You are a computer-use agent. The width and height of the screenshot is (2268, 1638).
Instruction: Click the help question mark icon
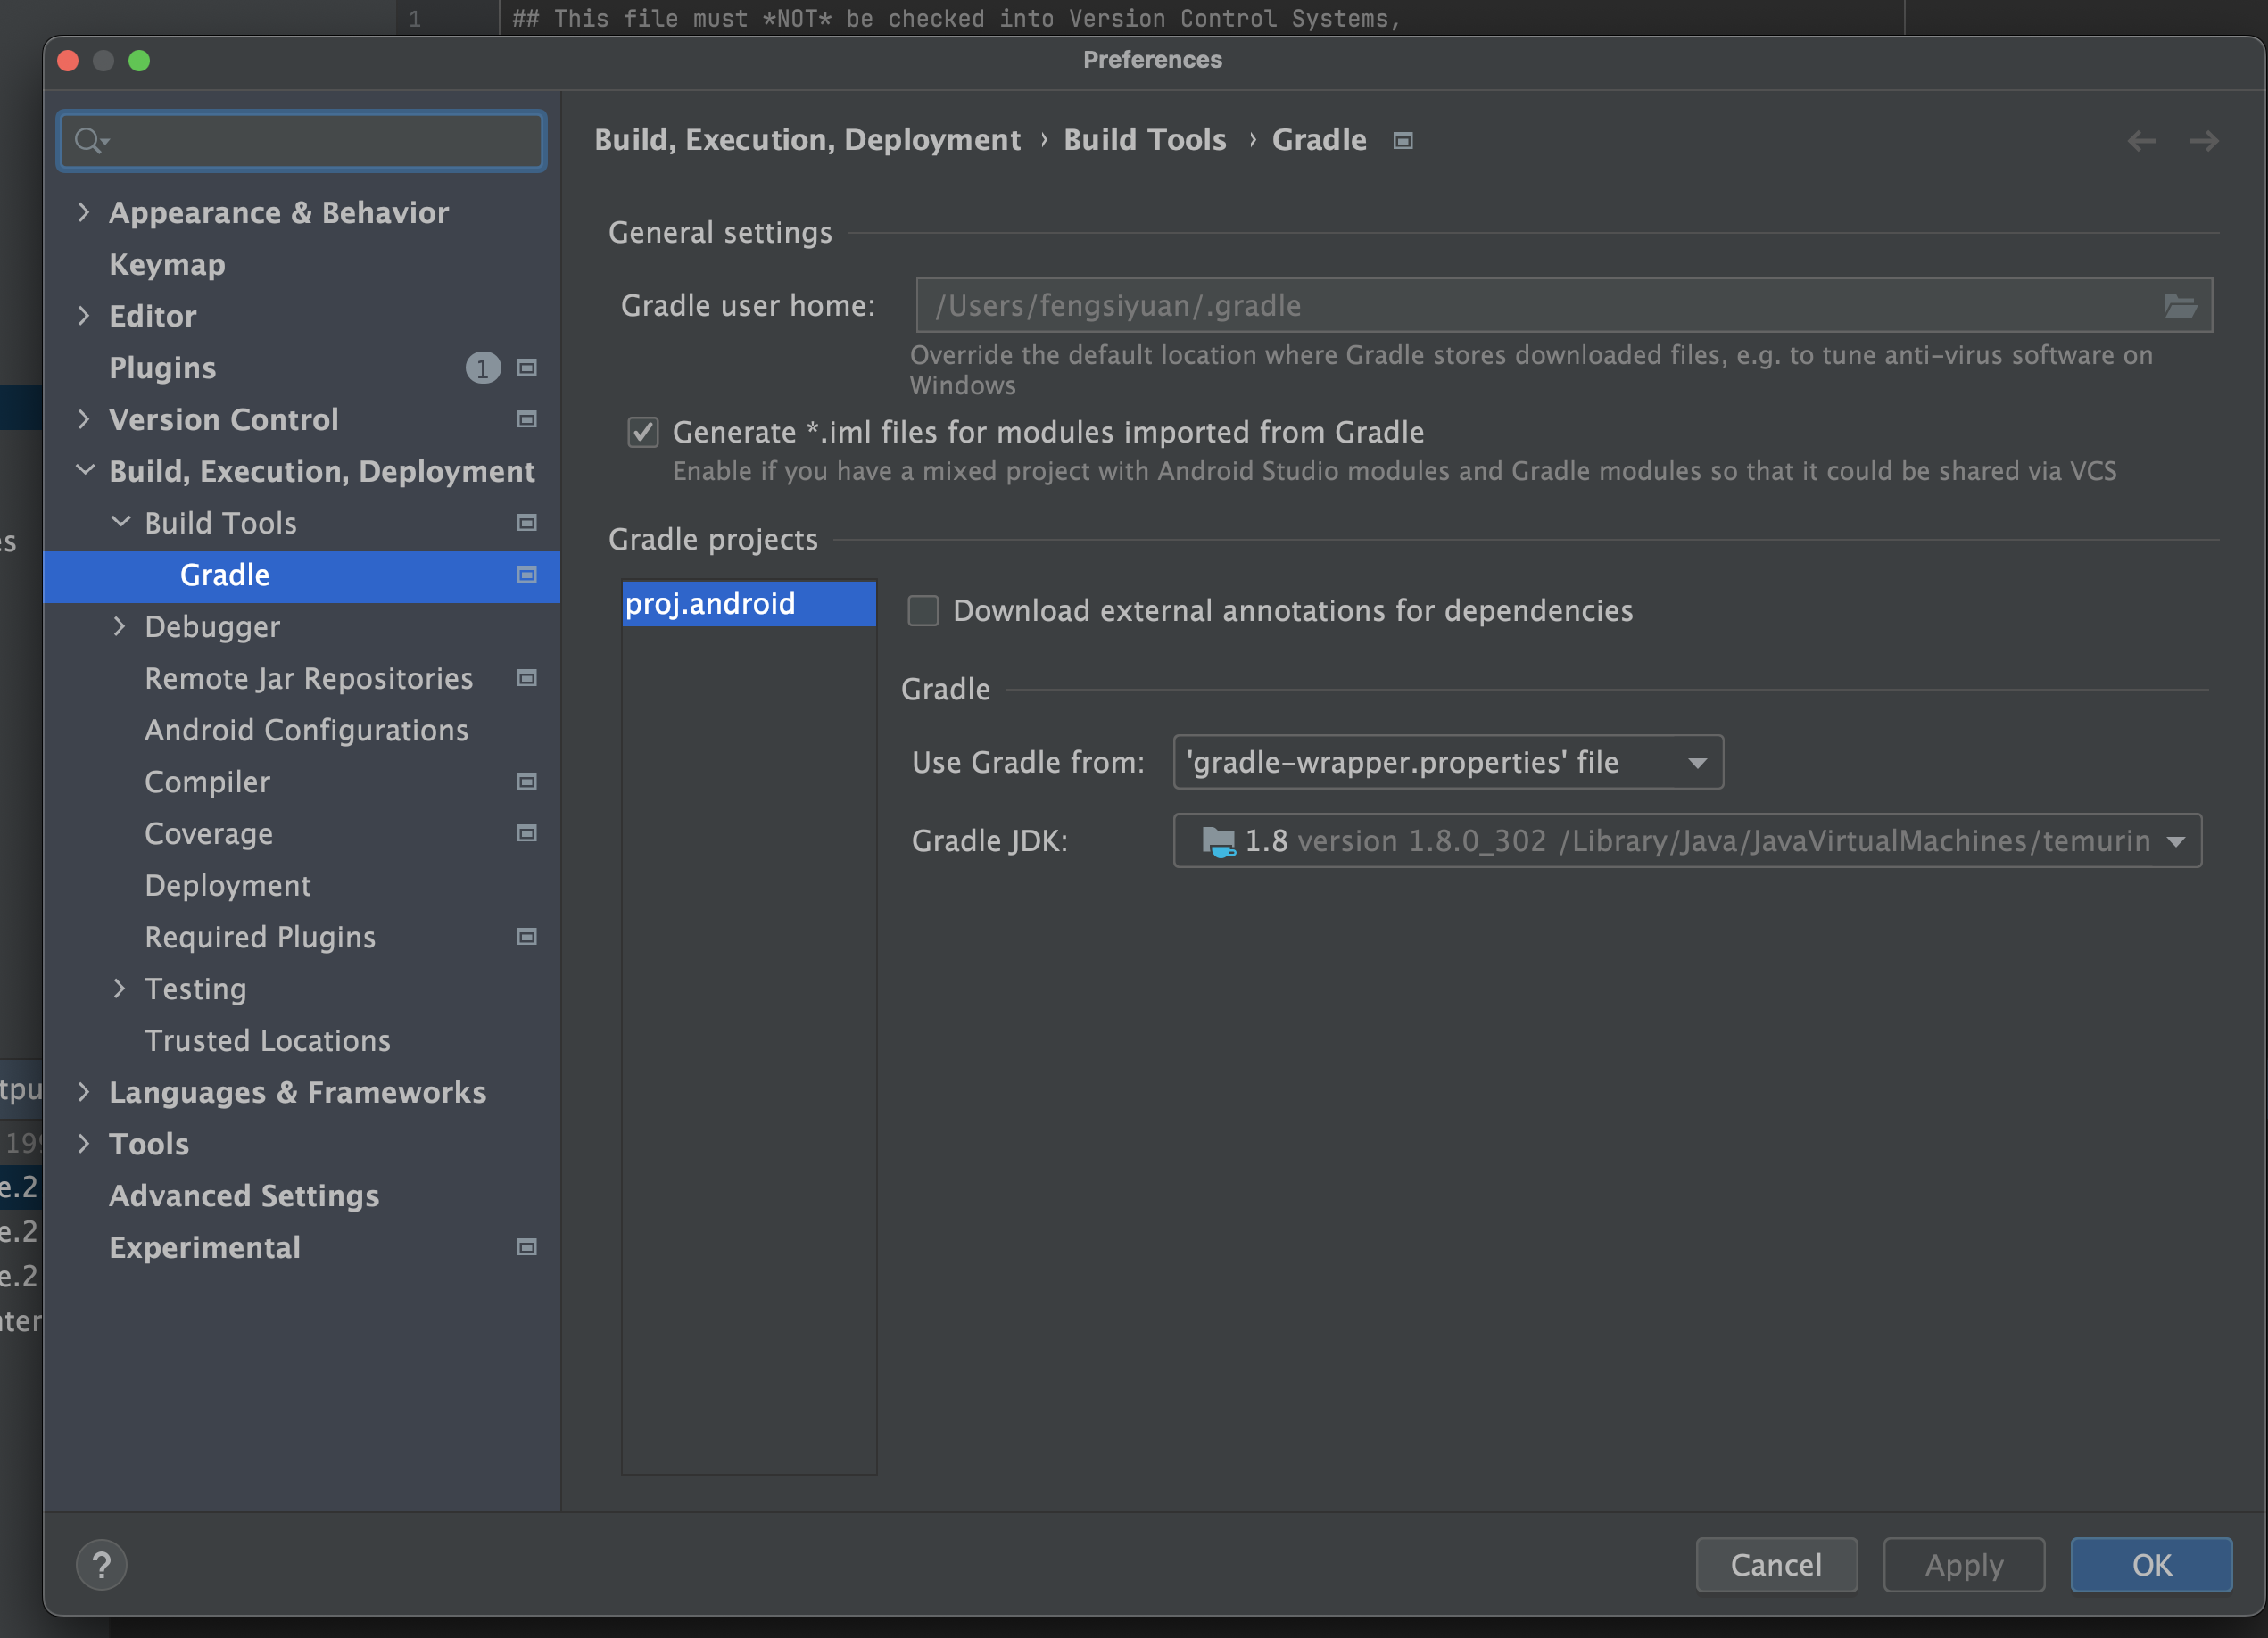tap(101, 1564)
